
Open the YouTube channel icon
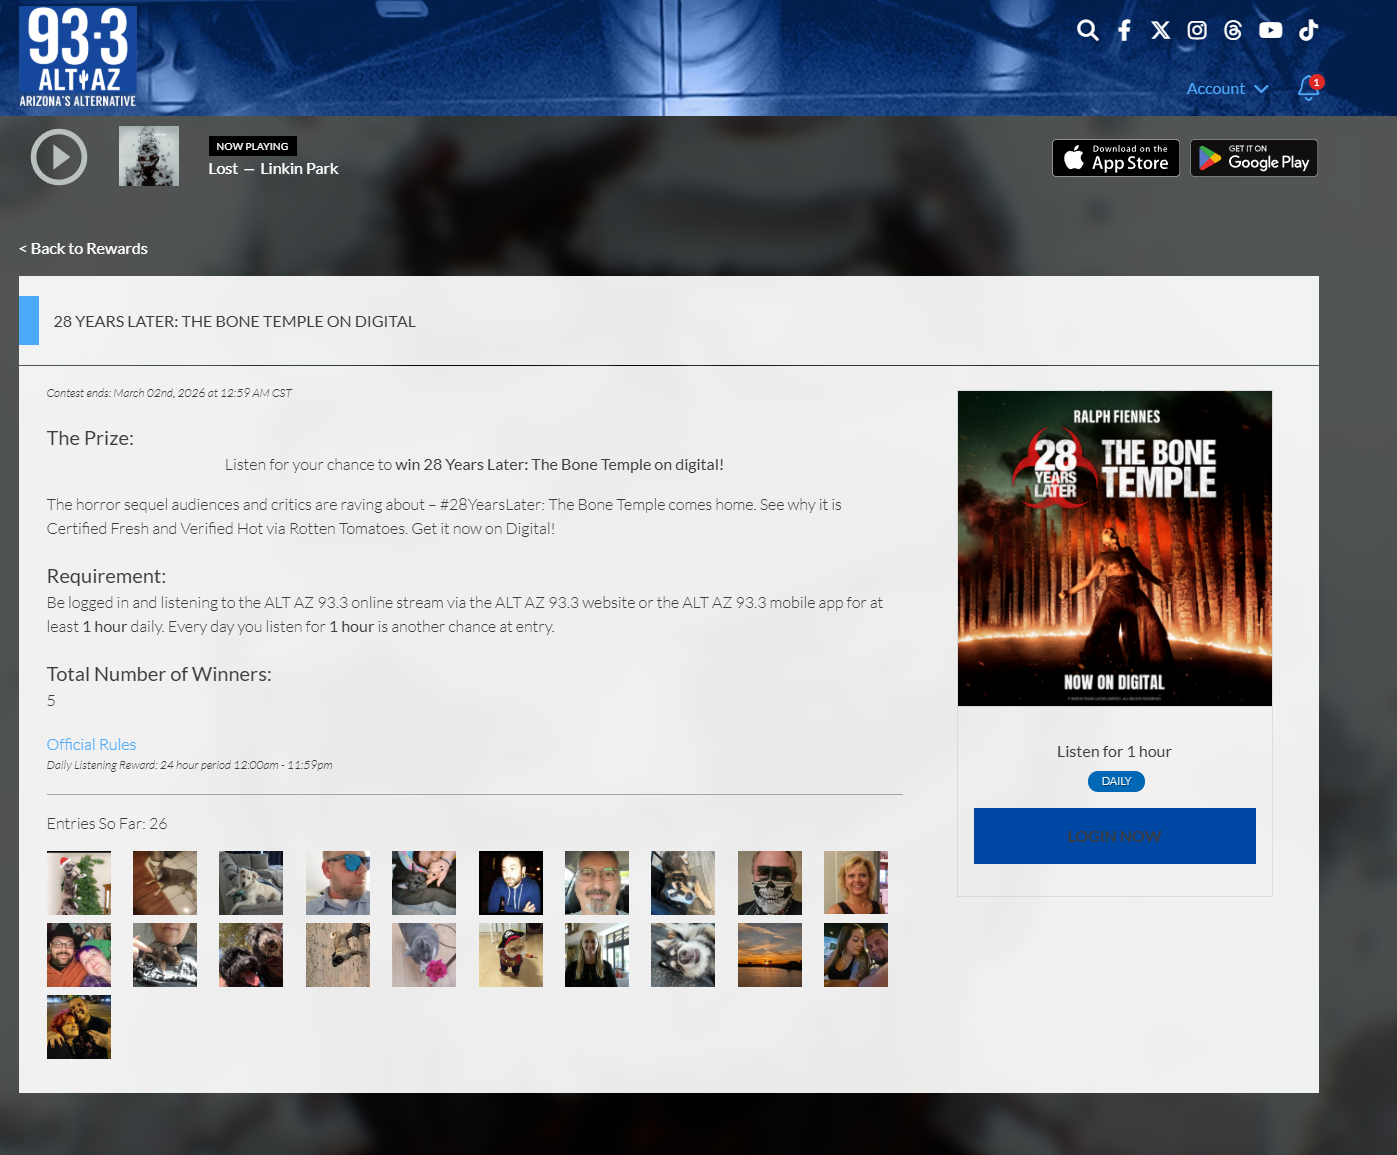coord(1270,30)
